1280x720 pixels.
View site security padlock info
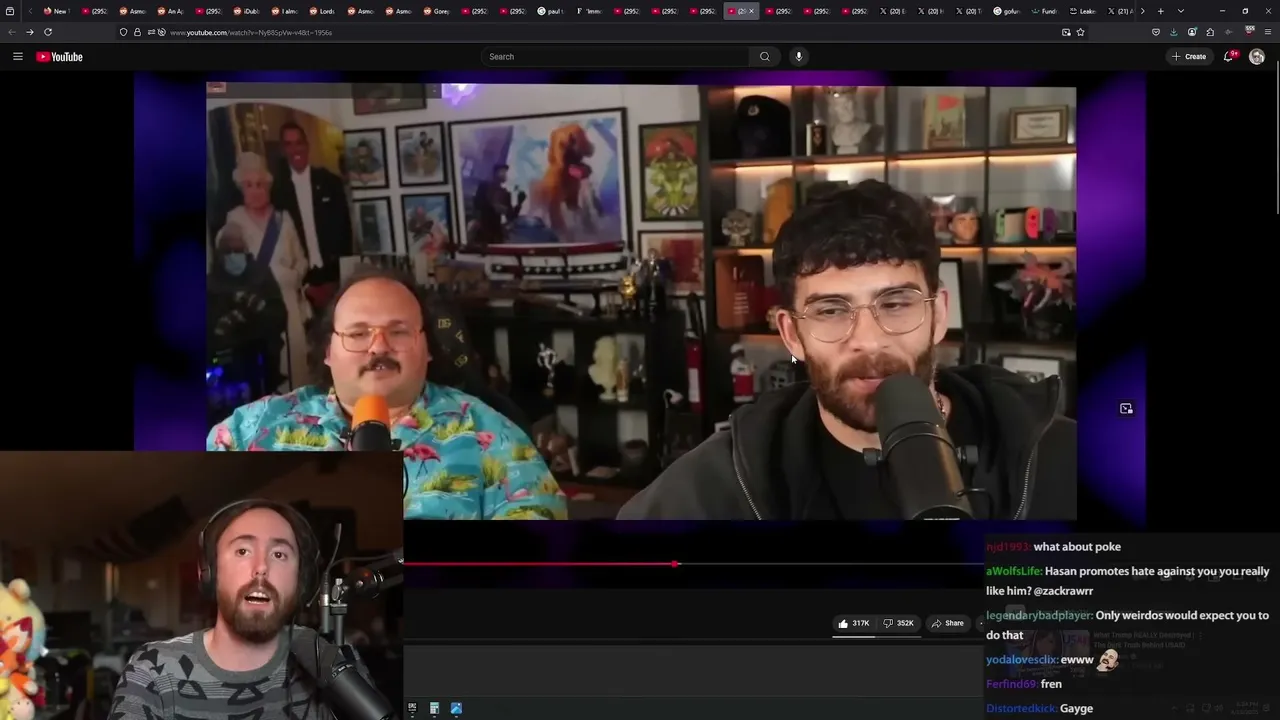138,32
